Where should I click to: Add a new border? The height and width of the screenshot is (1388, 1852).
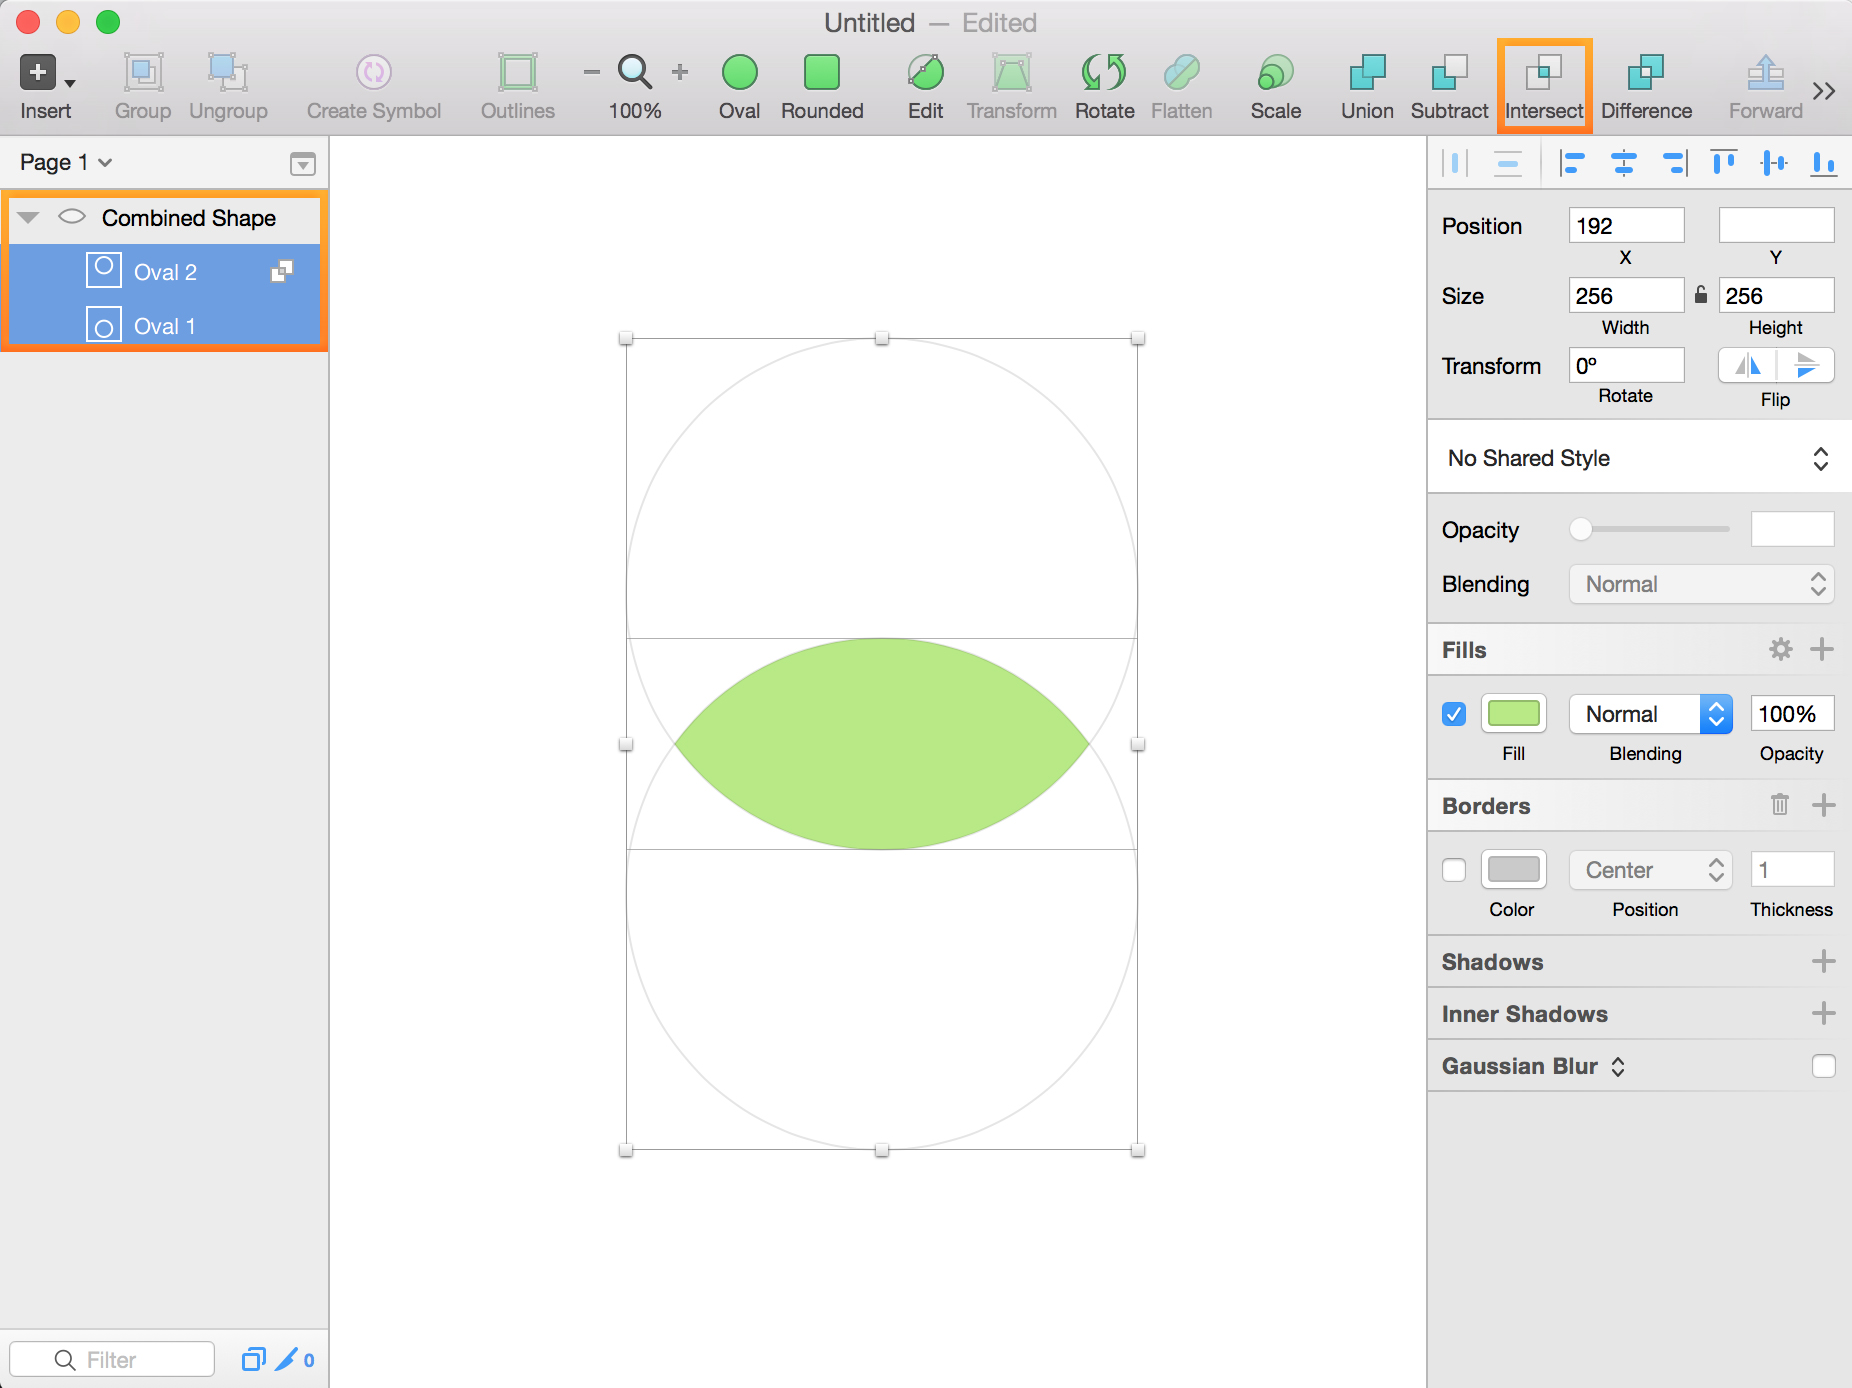(1823, 805)
